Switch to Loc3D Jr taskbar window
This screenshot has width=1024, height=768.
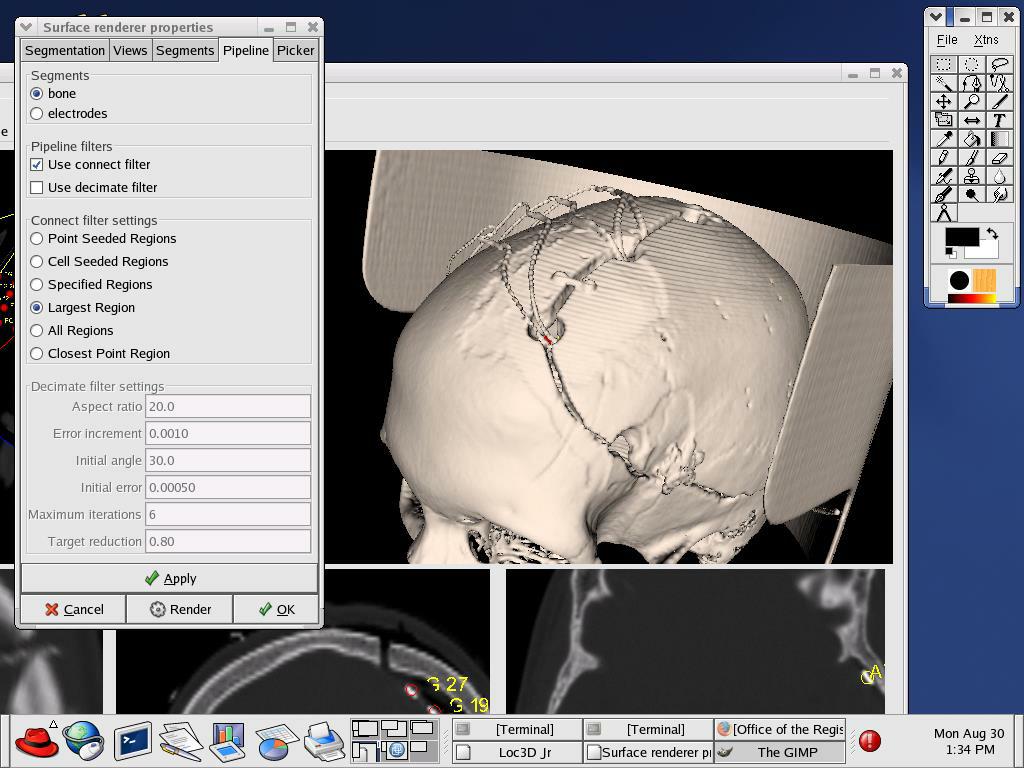coord(517,752)
